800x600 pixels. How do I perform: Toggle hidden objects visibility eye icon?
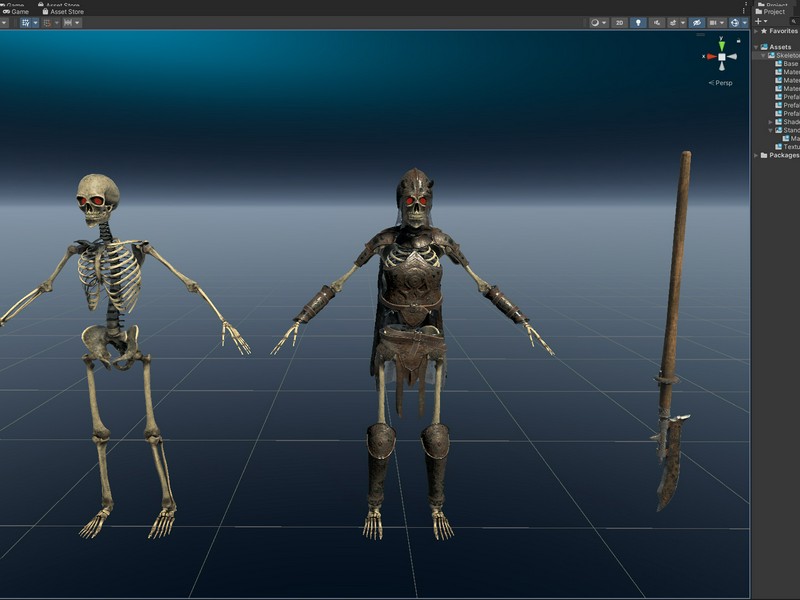tap(696, 23)
